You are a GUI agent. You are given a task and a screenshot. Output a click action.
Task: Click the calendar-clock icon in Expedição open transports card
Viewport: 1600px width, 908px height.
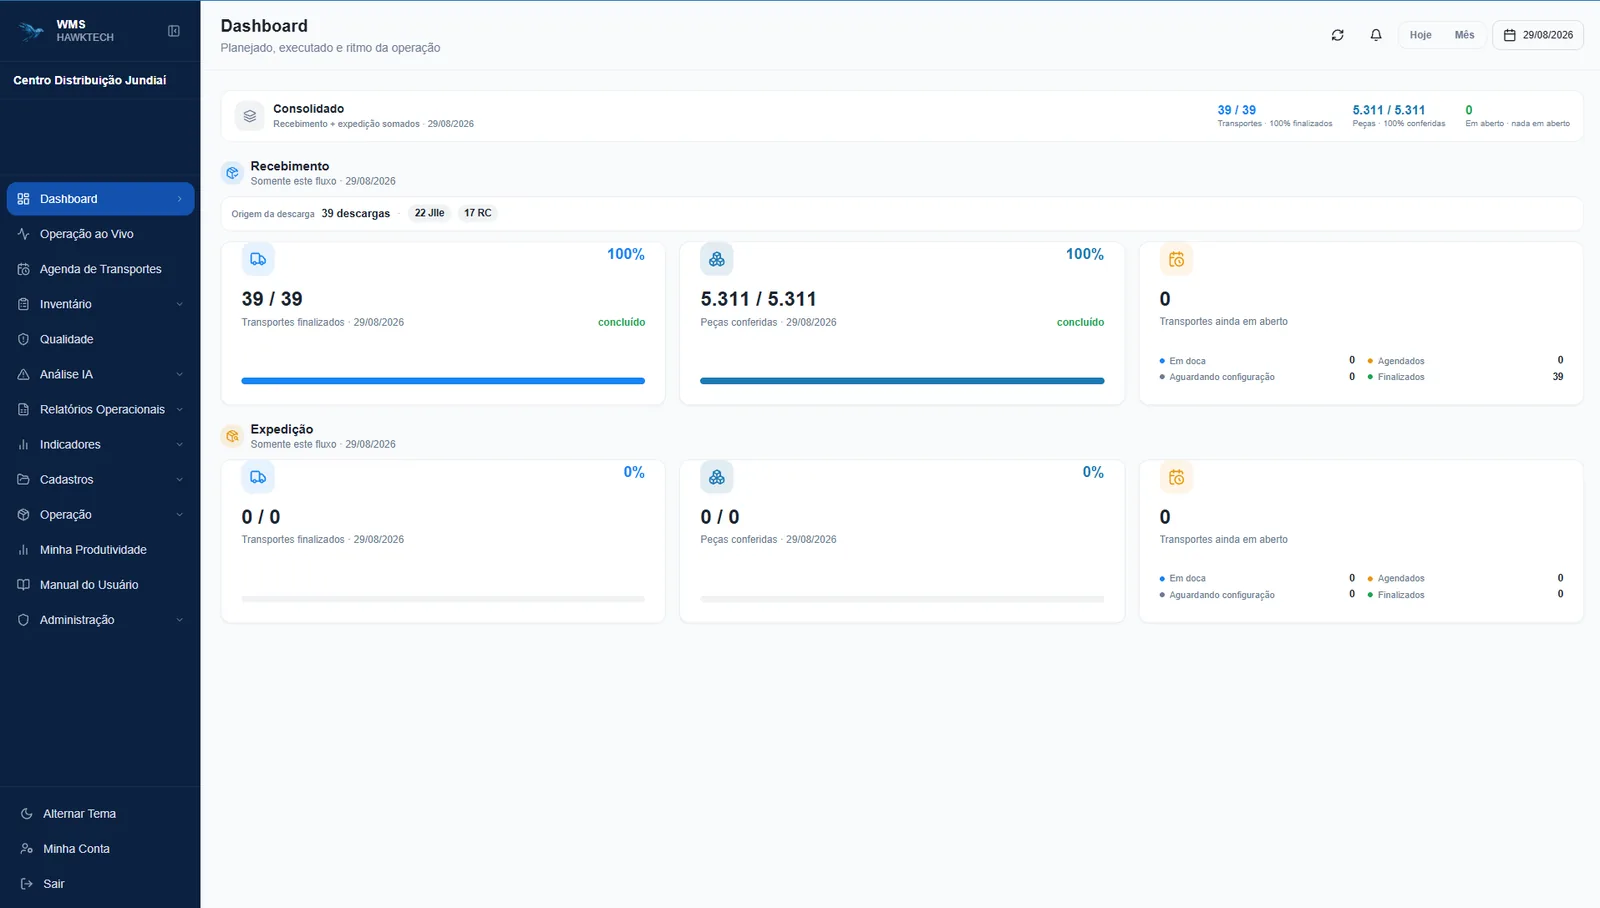click(x=1176, y=477)
